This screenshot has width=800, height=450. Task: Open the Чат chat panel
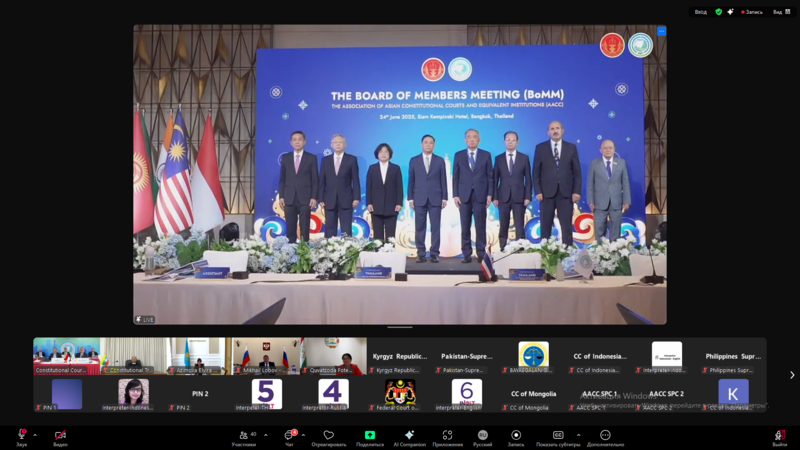(x=289, y=436)
